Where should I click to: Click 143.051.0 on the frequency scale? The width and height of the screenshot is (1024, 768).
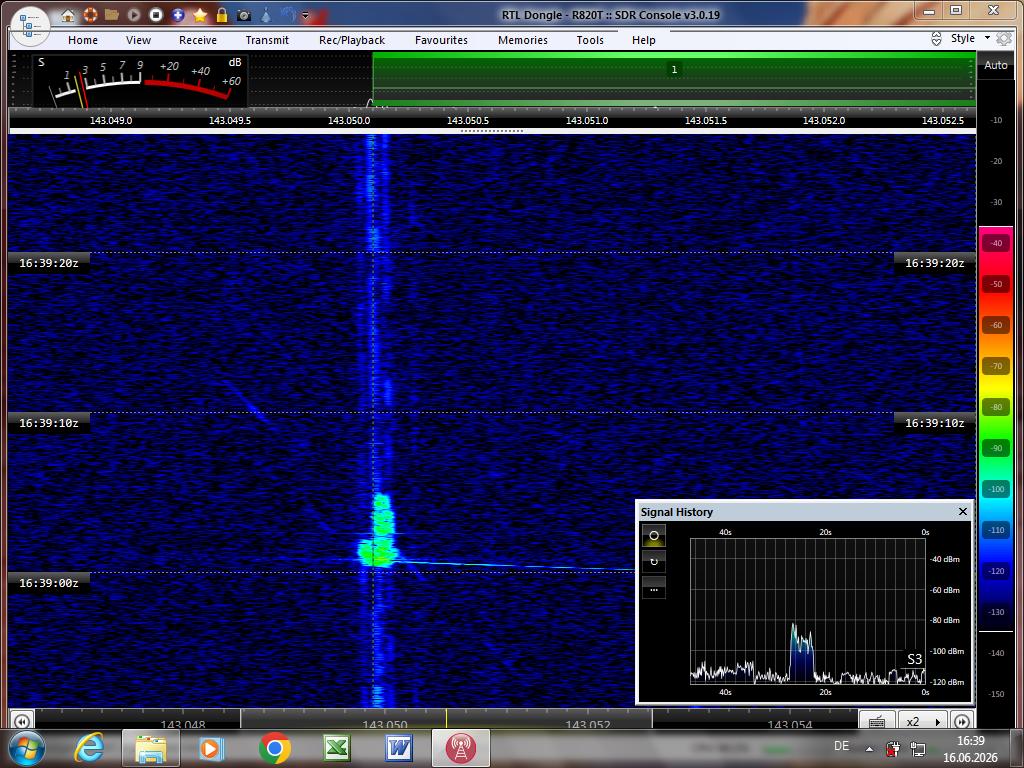(586, 121)
